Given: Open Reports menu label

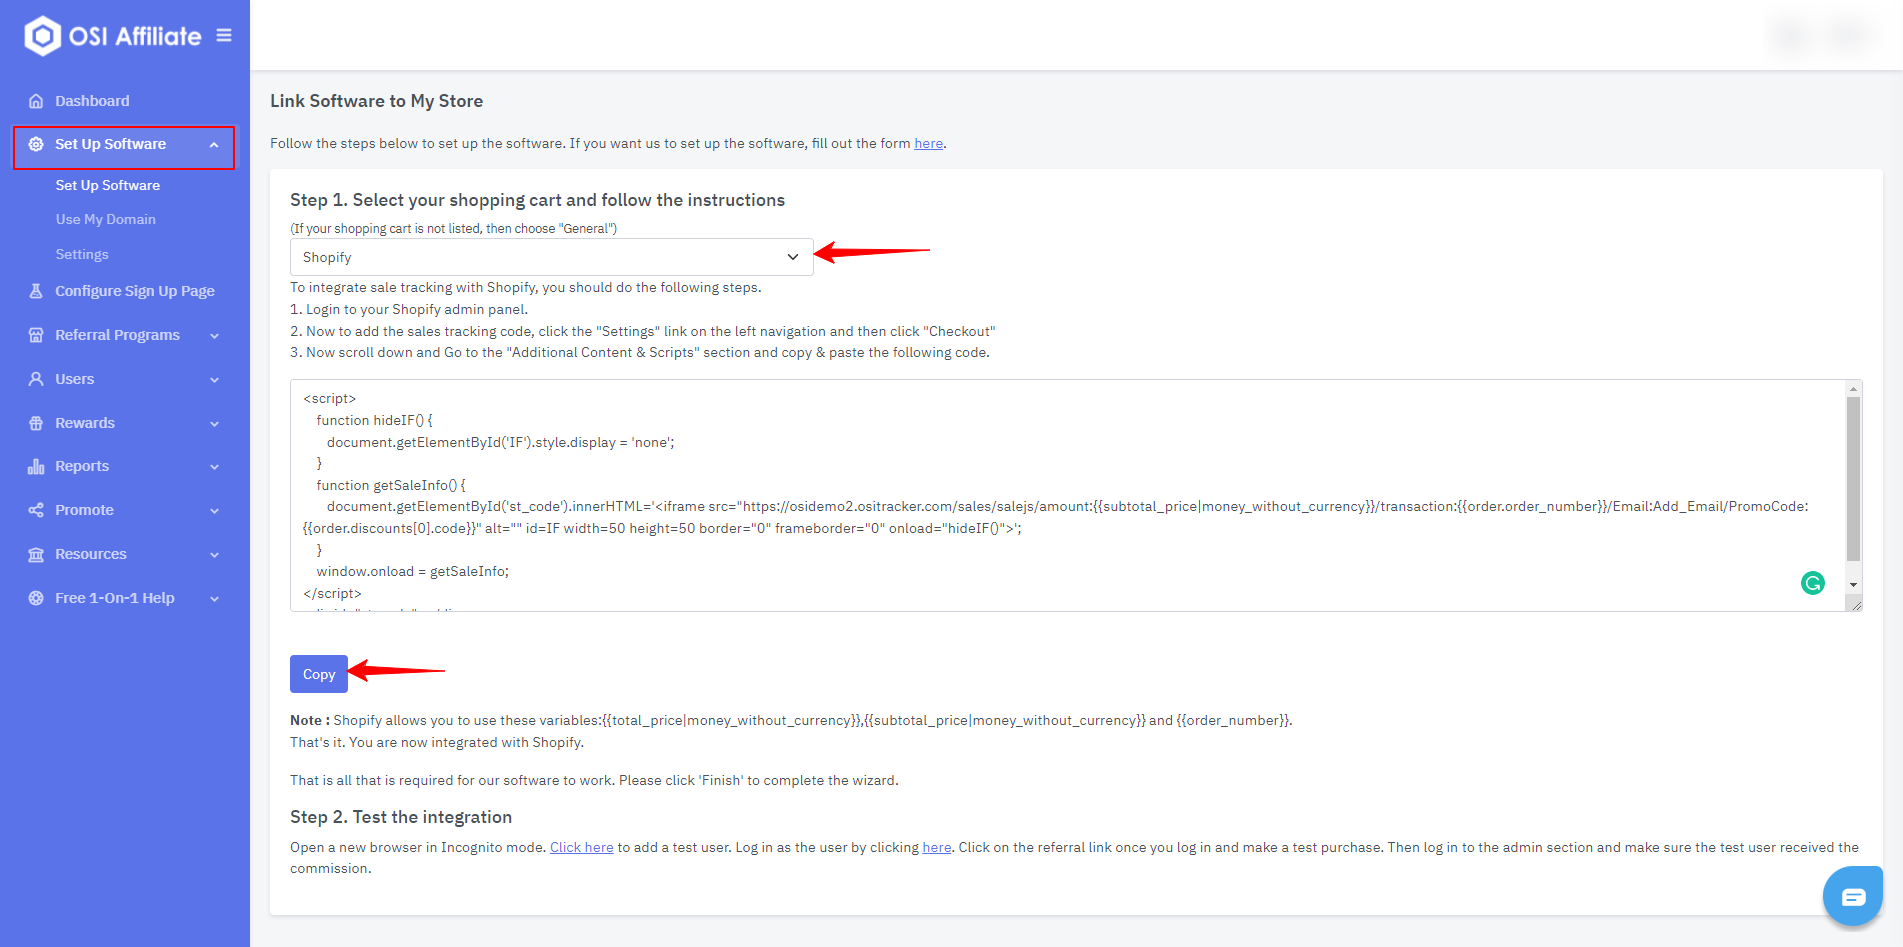Looking at the screenshot, I should click(82, 466).
